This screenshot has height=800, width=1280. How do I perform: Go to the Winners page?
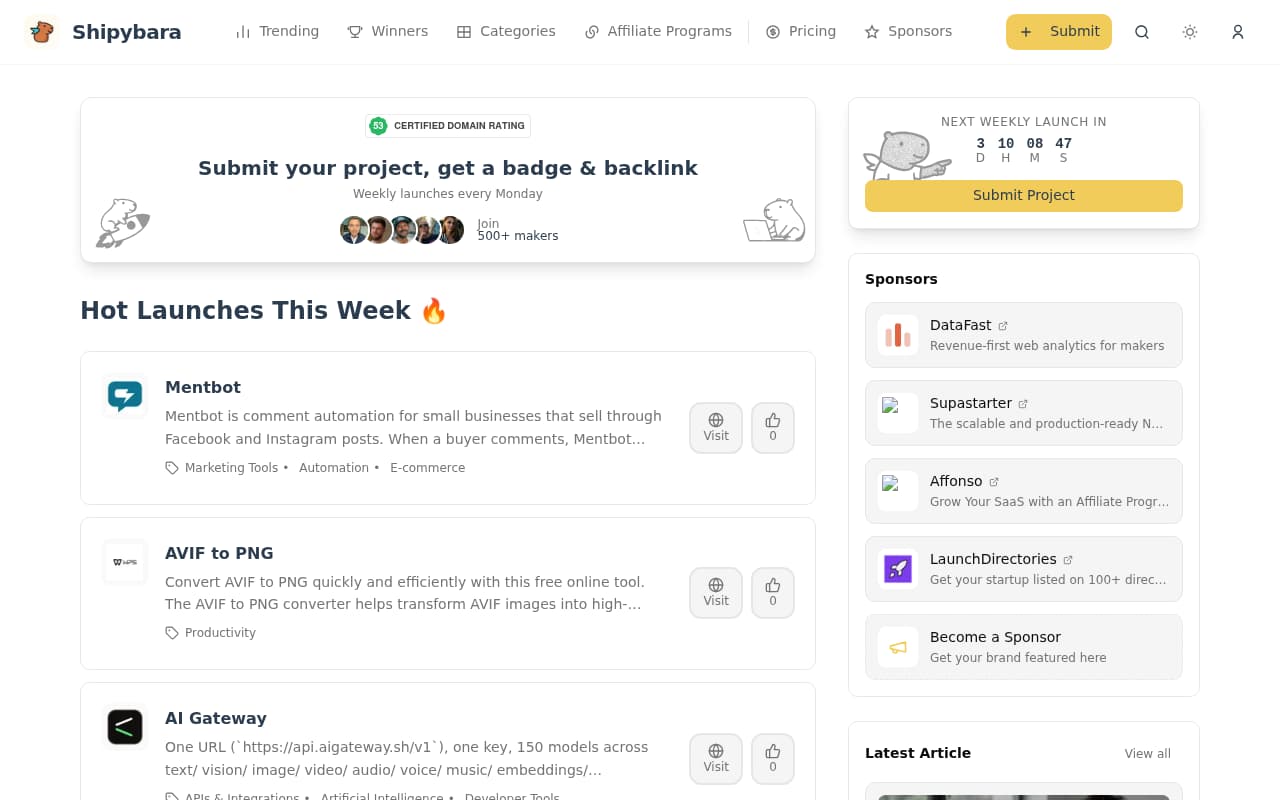click(388, 32)
